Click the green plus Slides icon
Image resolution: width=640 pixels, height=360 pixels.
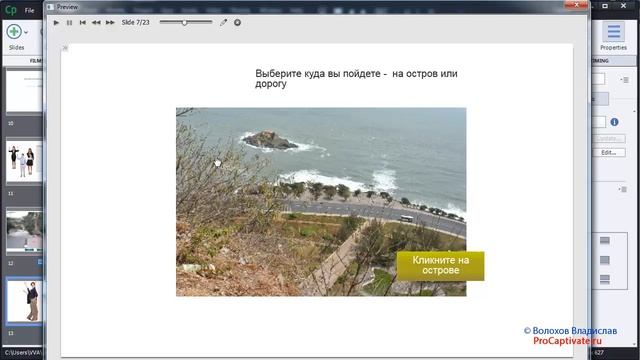[14, 31]
